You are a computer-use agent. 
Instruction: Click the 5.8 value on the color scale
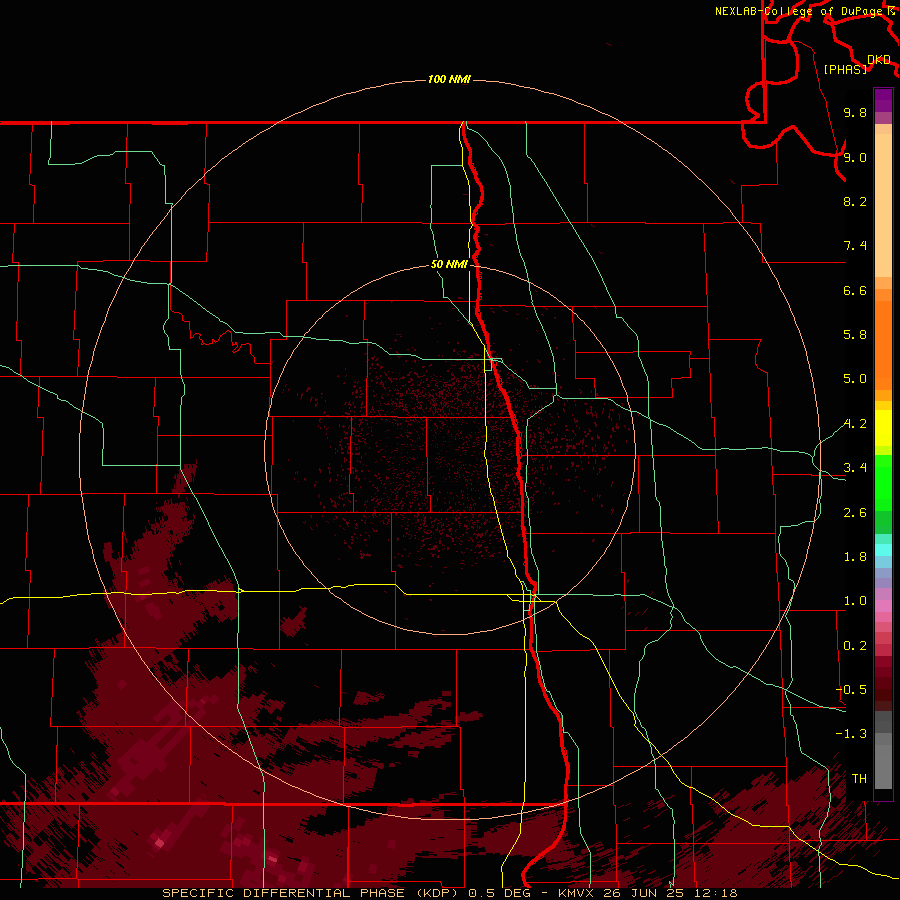855,335
